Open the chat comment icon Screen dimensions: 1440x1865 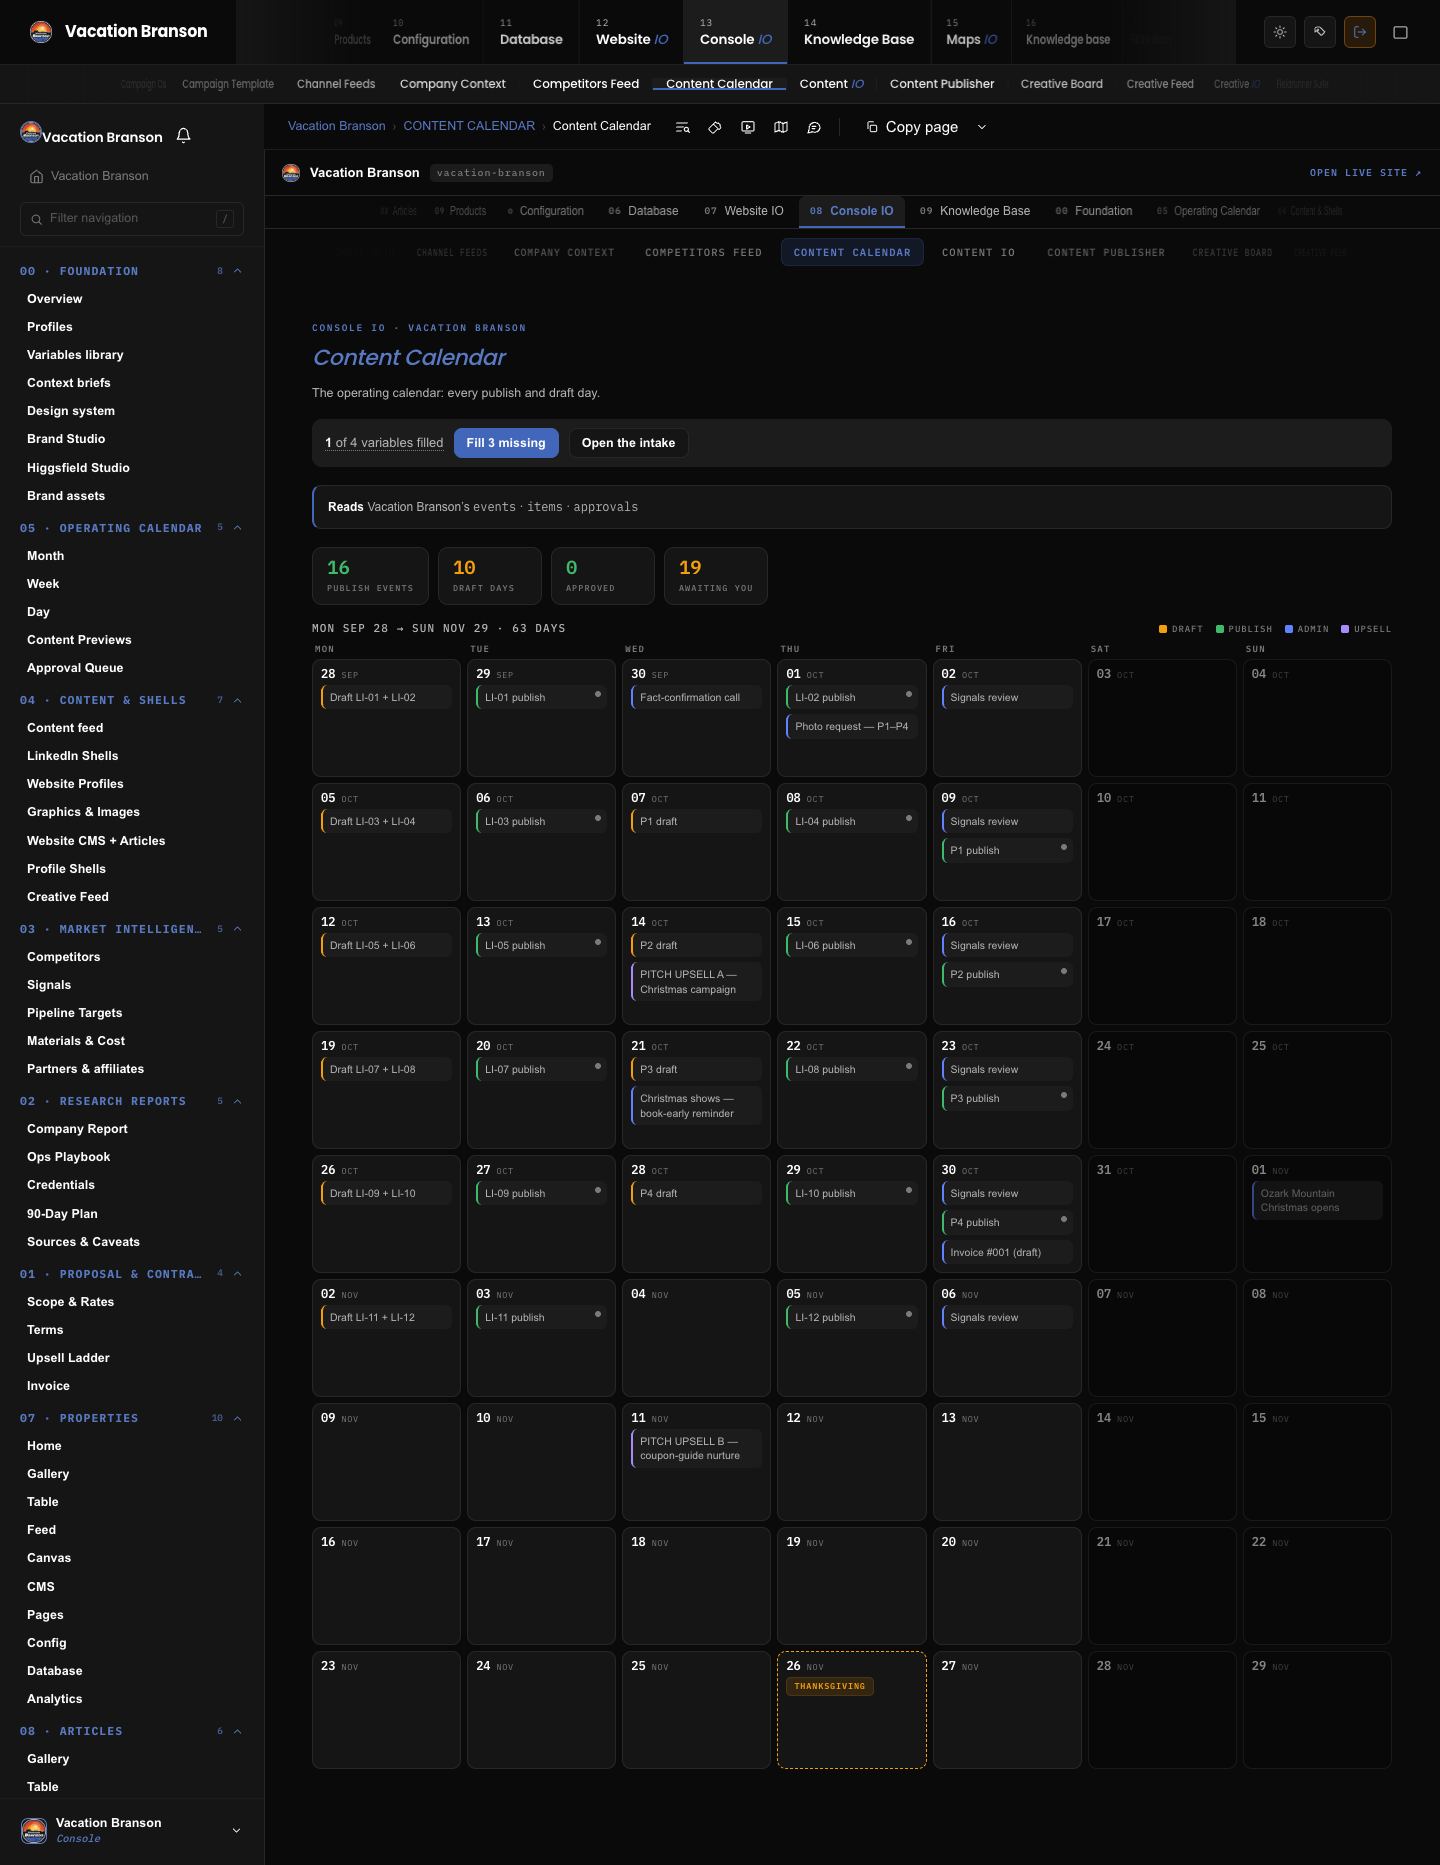(x=814, y=127)
